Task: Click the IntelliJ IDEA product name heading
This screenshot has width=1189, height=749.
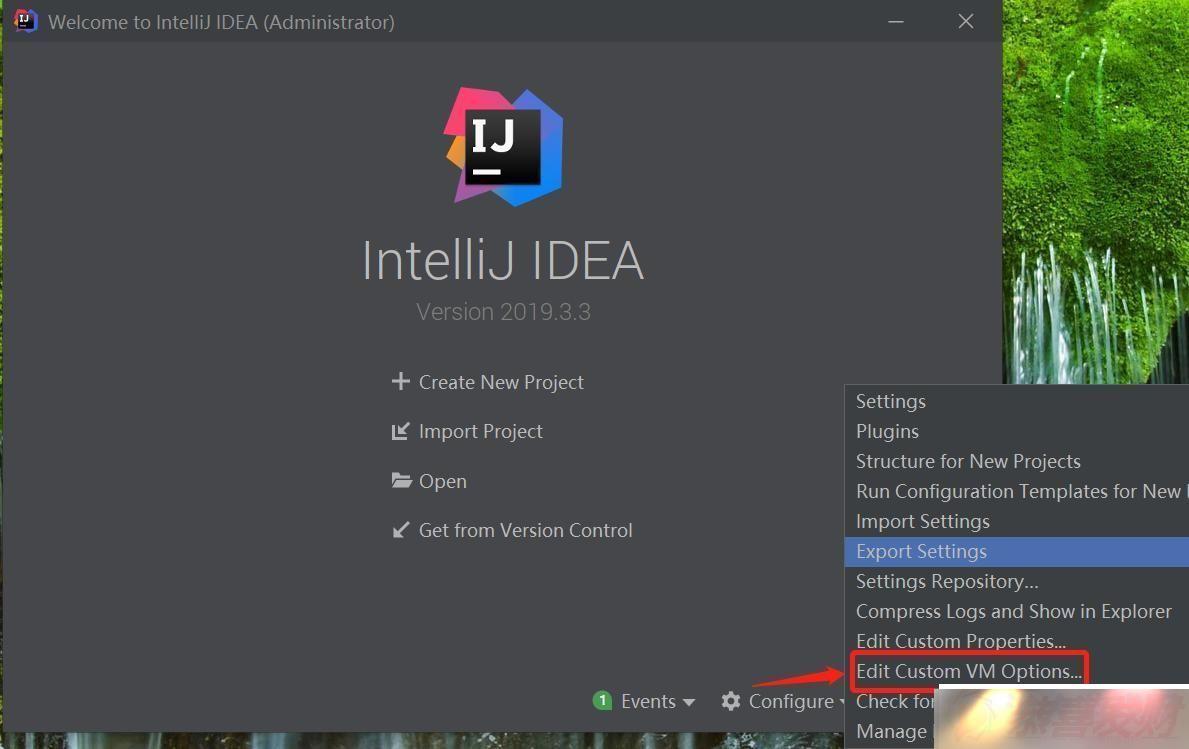Action: [503, 260]
